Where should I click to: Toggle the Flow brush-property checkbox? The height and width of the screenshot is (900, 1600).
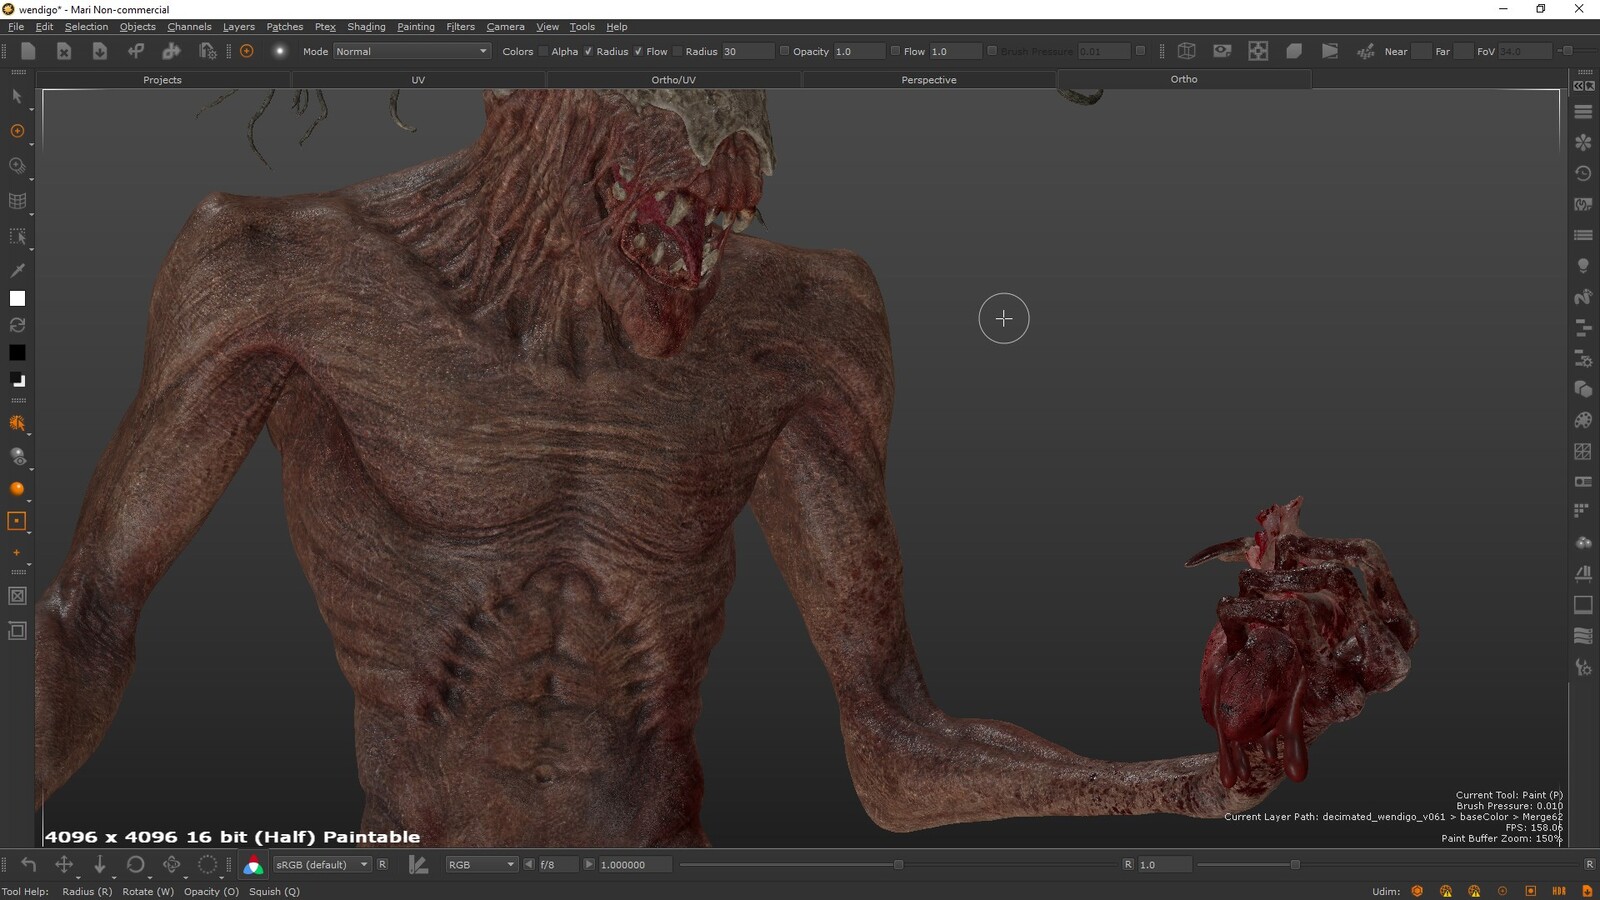677,51
